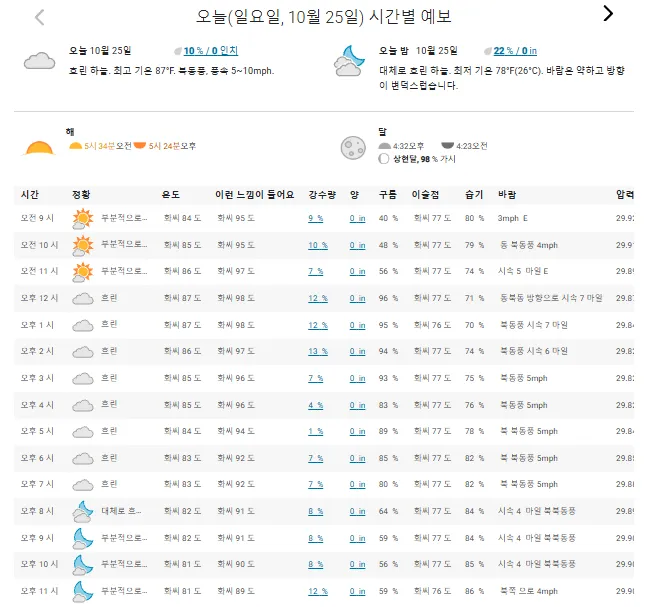661x607 pixels.
Task: Click the 오후 6시 time cell
Action: [37, 458]
